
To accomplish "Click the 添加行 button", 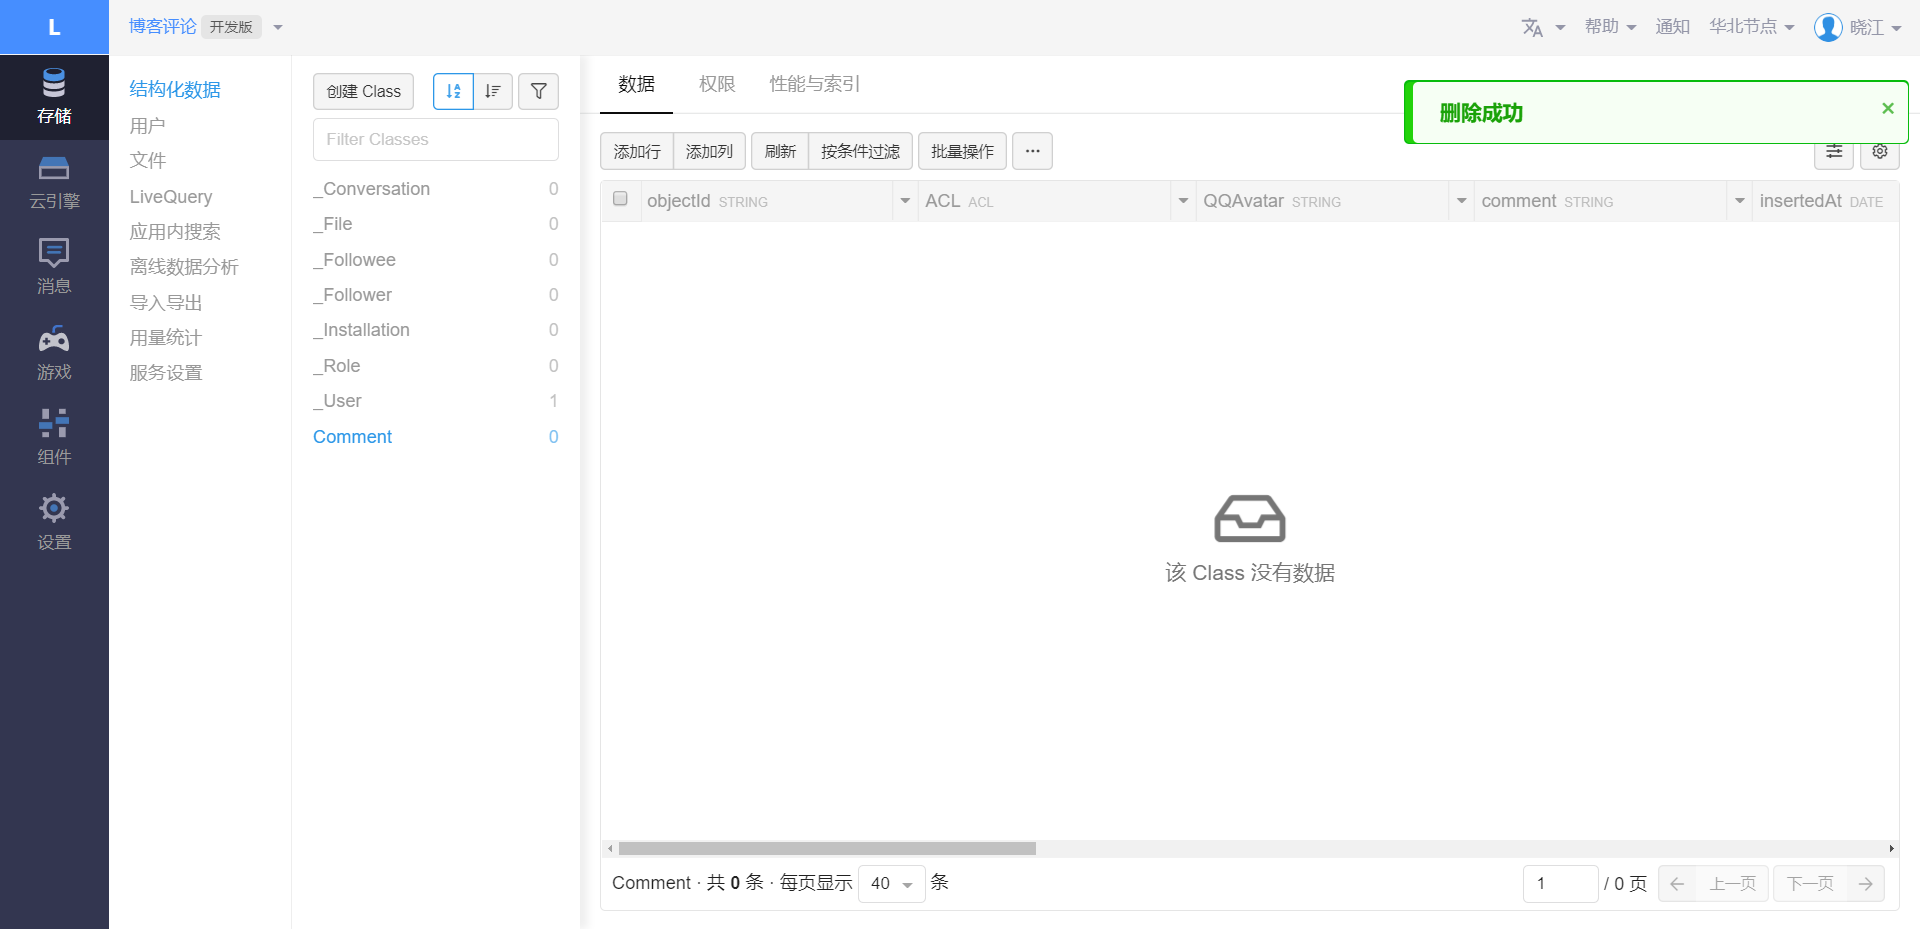I will click(637, 151).
